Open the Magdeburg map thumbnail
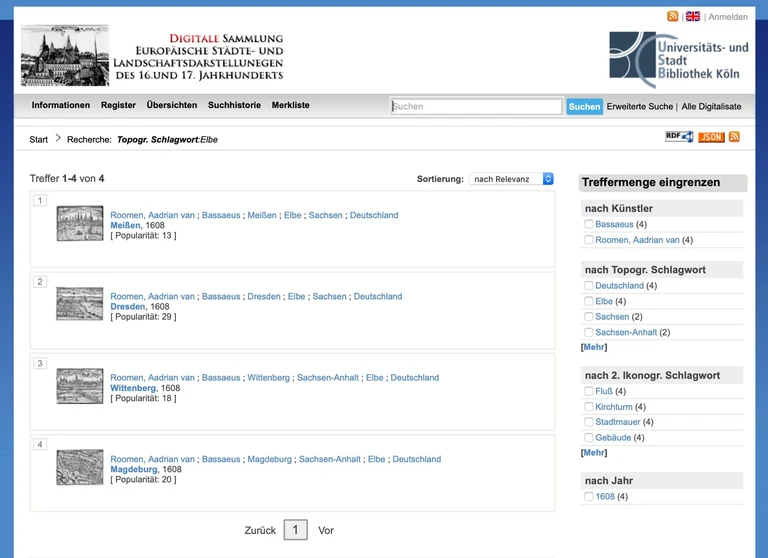 pos(80,467)
